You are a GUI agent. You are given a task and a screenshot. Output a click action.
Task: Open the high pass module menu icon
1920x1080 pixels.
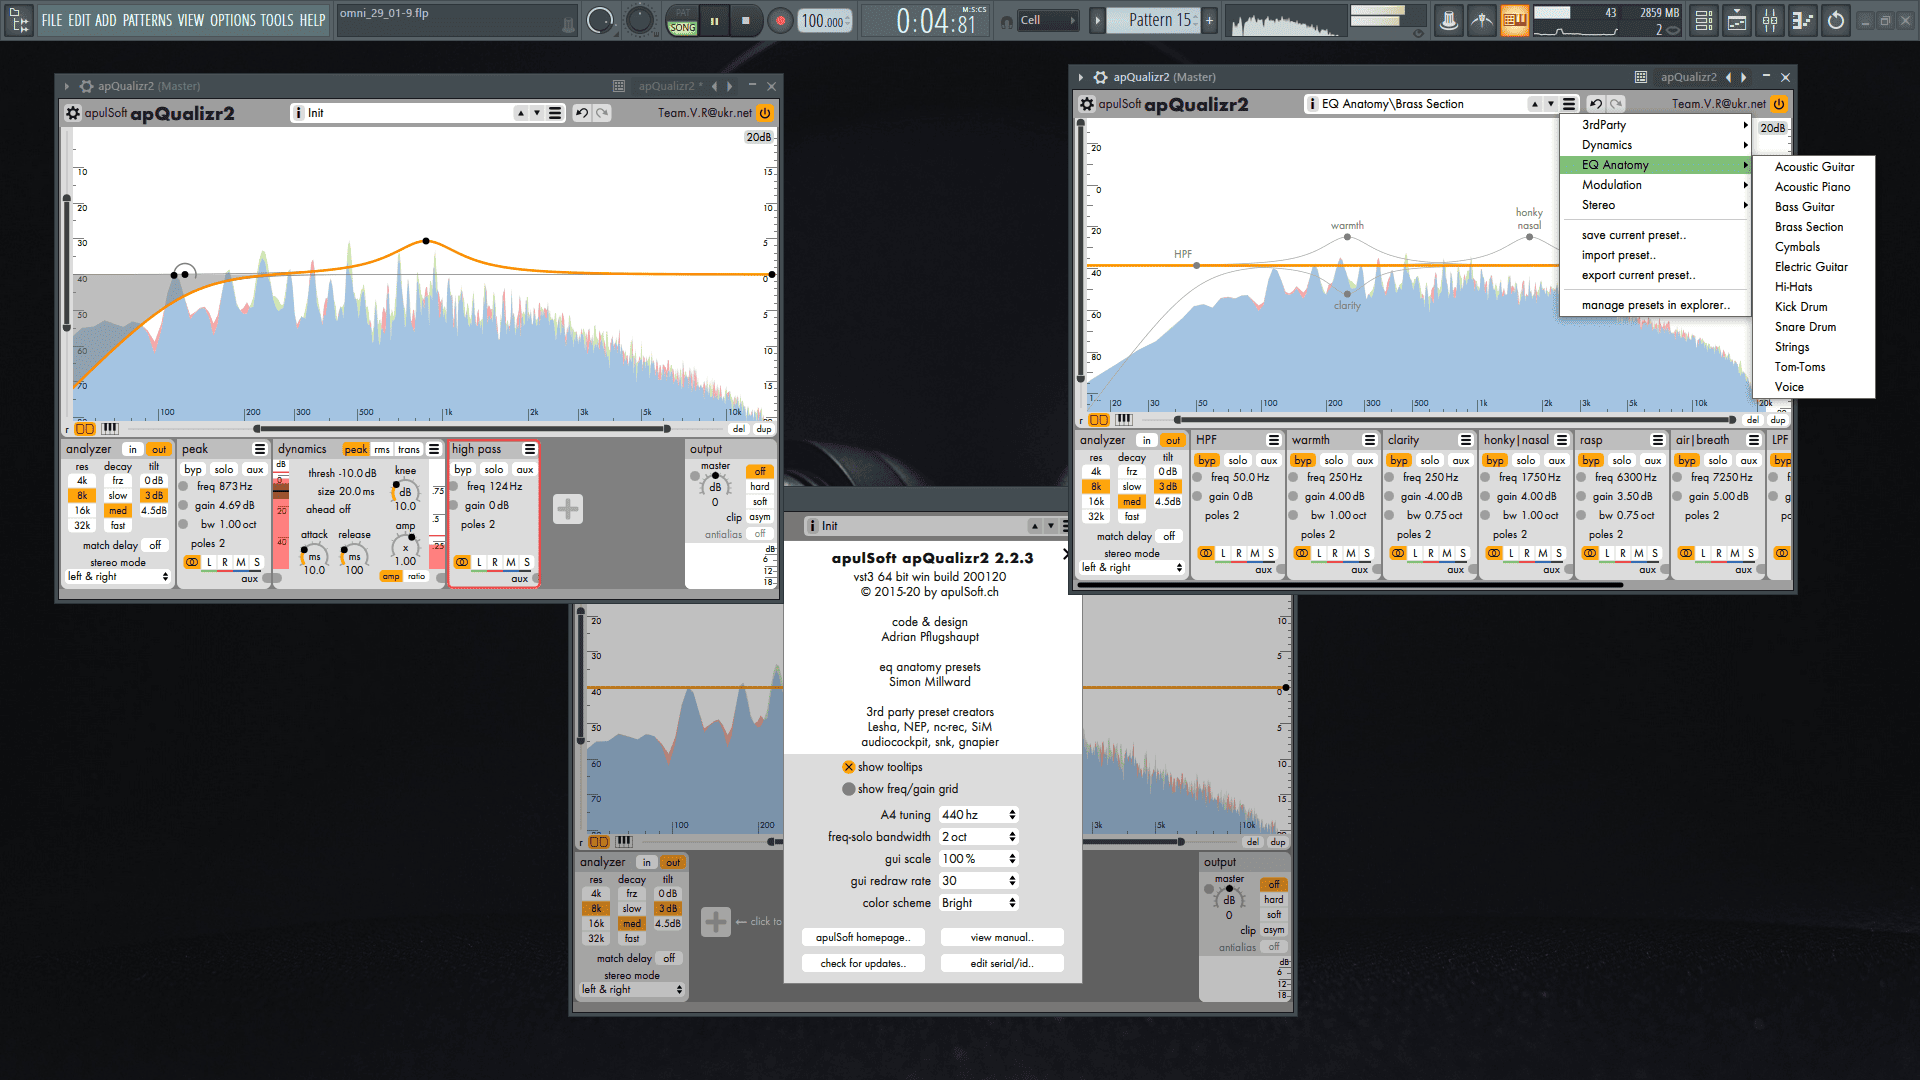pyautogui.click(x=530, y=449)
